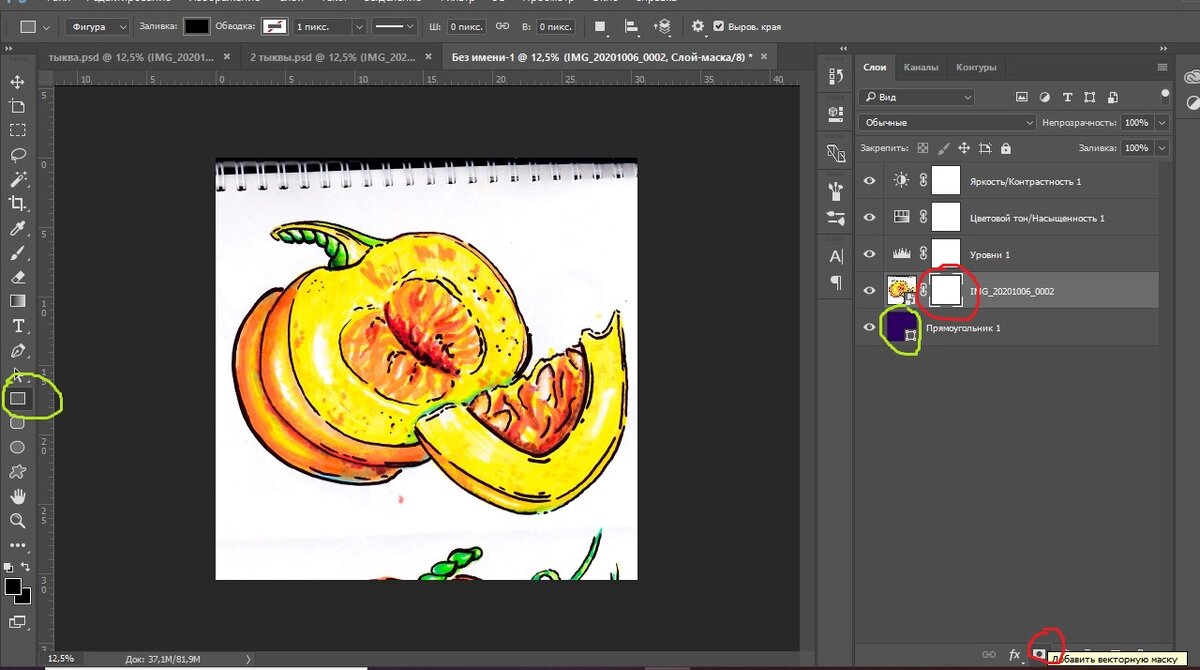Hide the Яркость/Контрастность 1 layer
Screen dimensions: 1200x670
[x=869, y=181]
